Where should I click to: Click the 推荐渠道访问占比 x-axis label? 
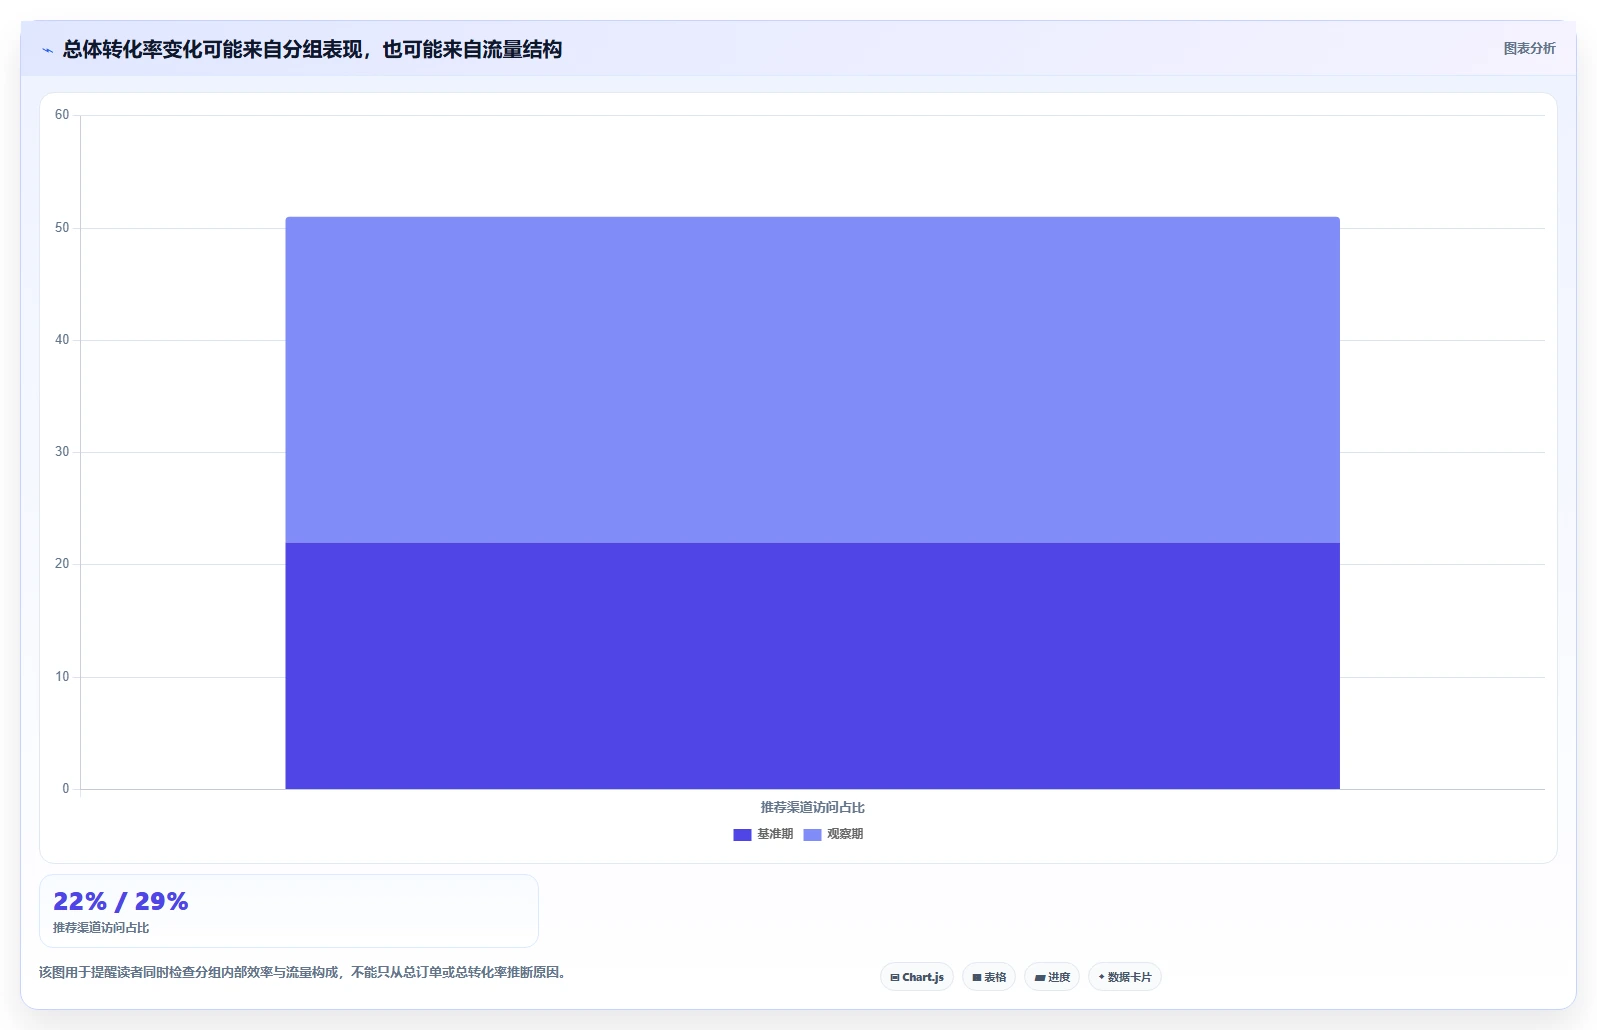pyautogui.click(x=812, y=807)
